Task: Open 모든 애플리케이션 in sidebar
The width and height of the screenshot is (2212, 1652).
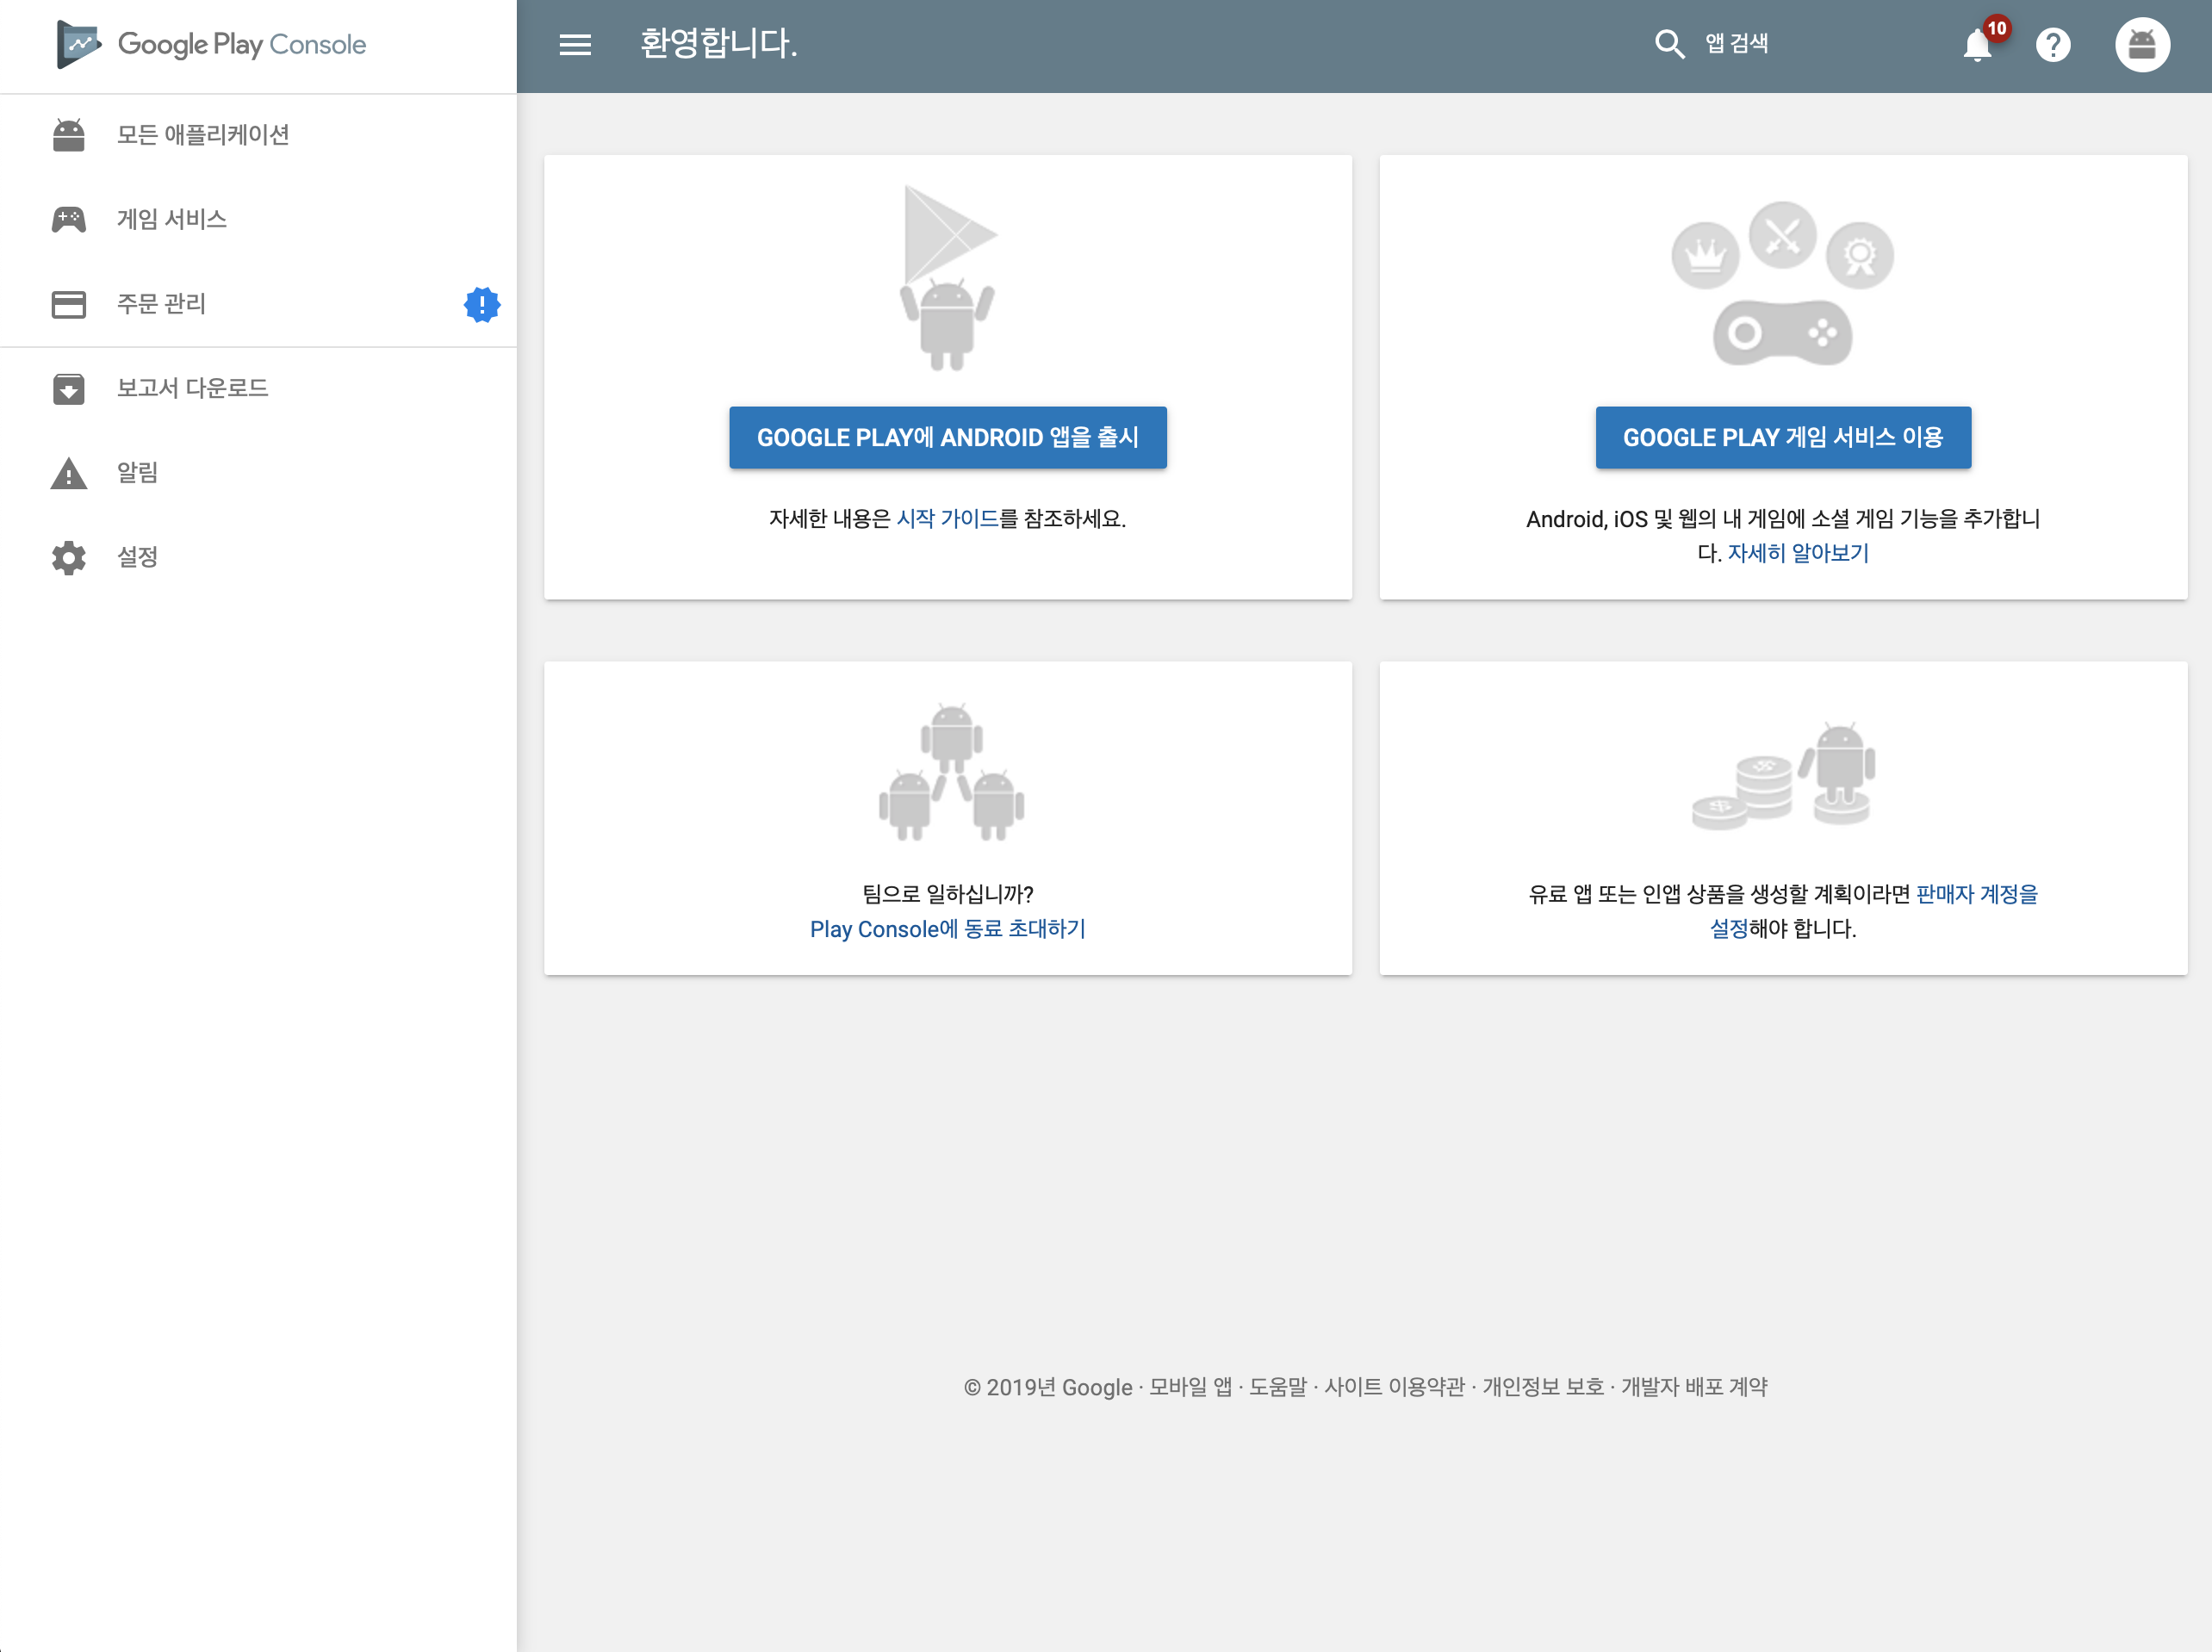Action: coord(203,135)
